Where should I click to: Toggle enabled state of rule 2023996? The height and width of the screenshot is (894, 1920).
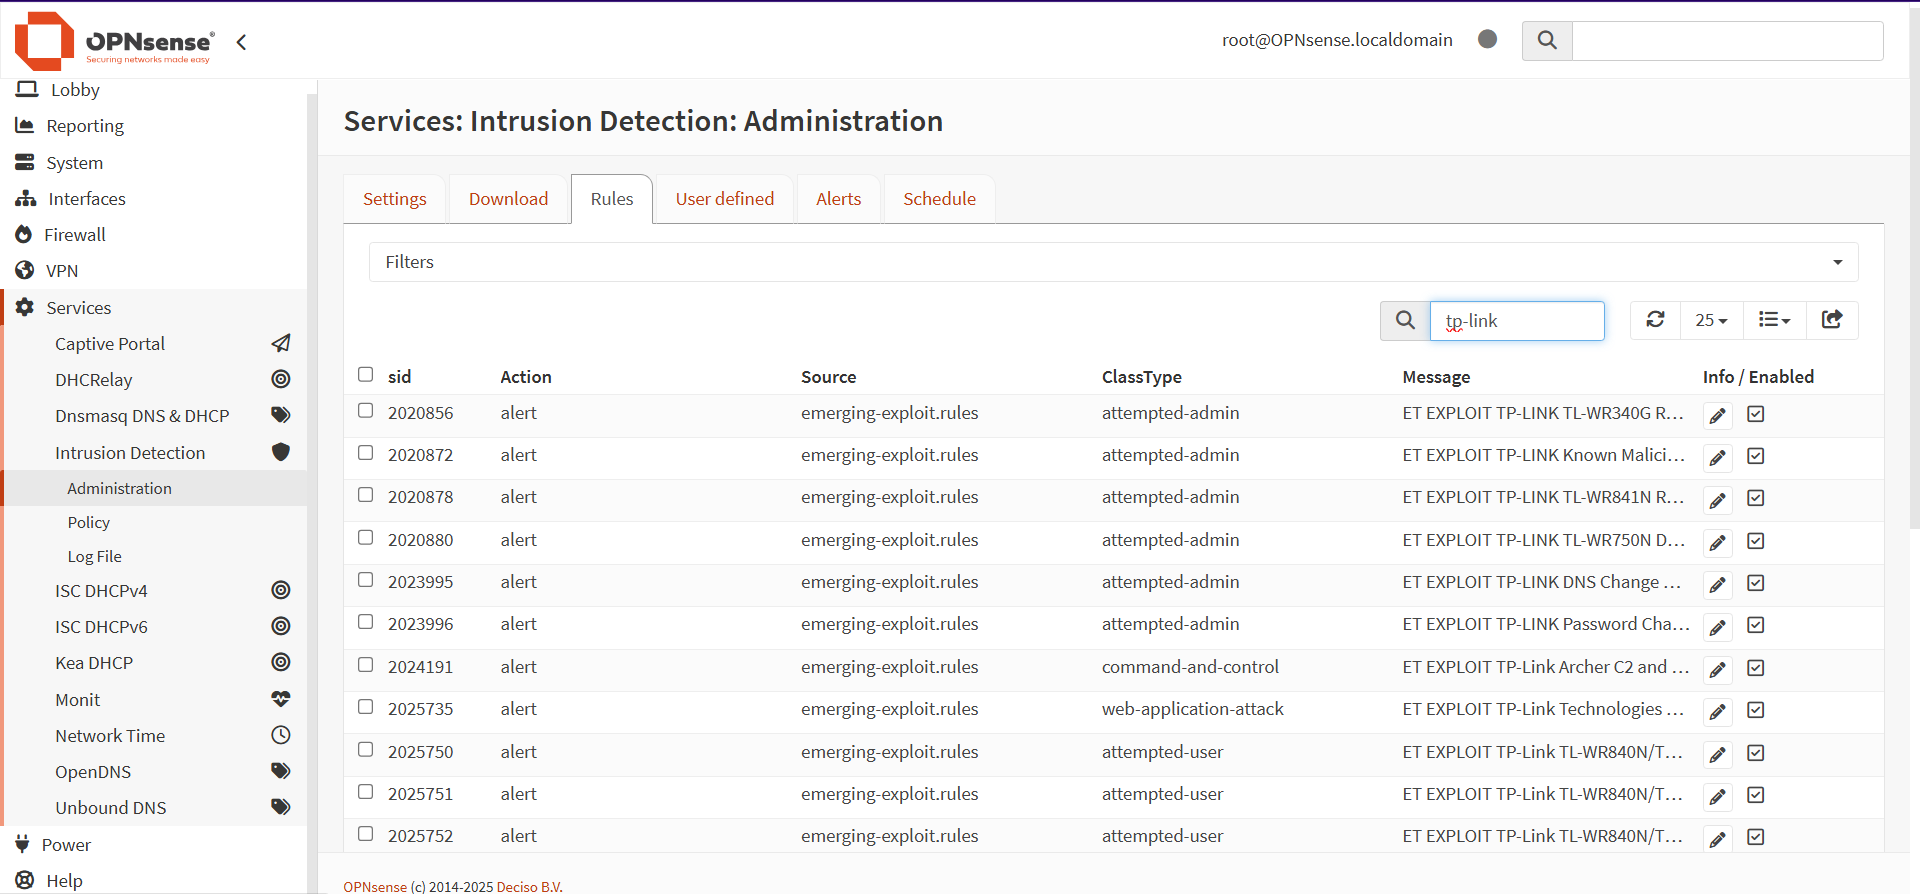1756,625
